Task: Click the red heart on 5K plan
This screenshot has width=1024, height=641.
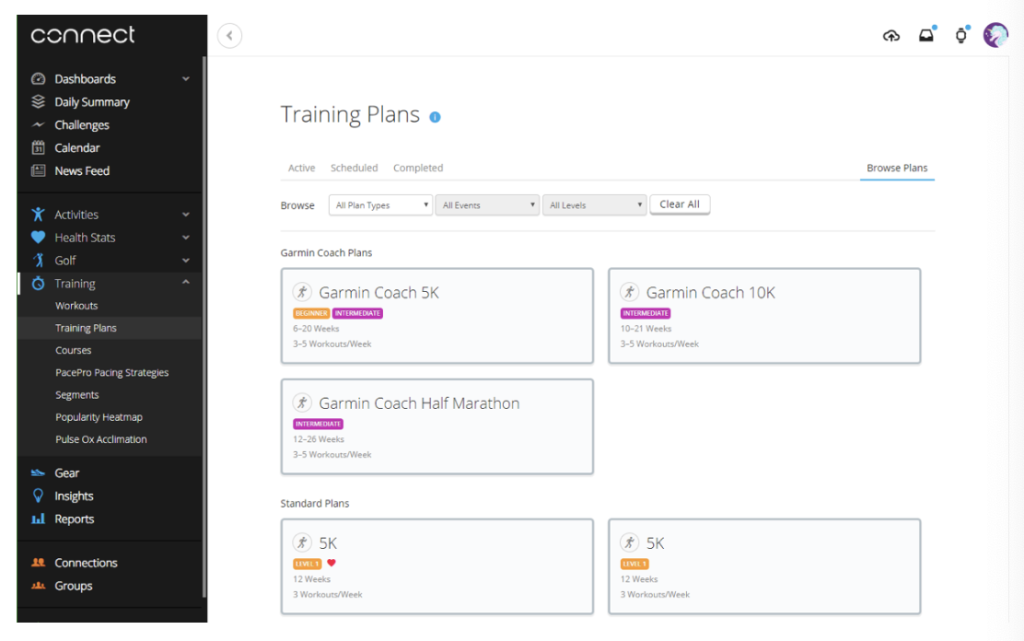Action: (332, 563)
